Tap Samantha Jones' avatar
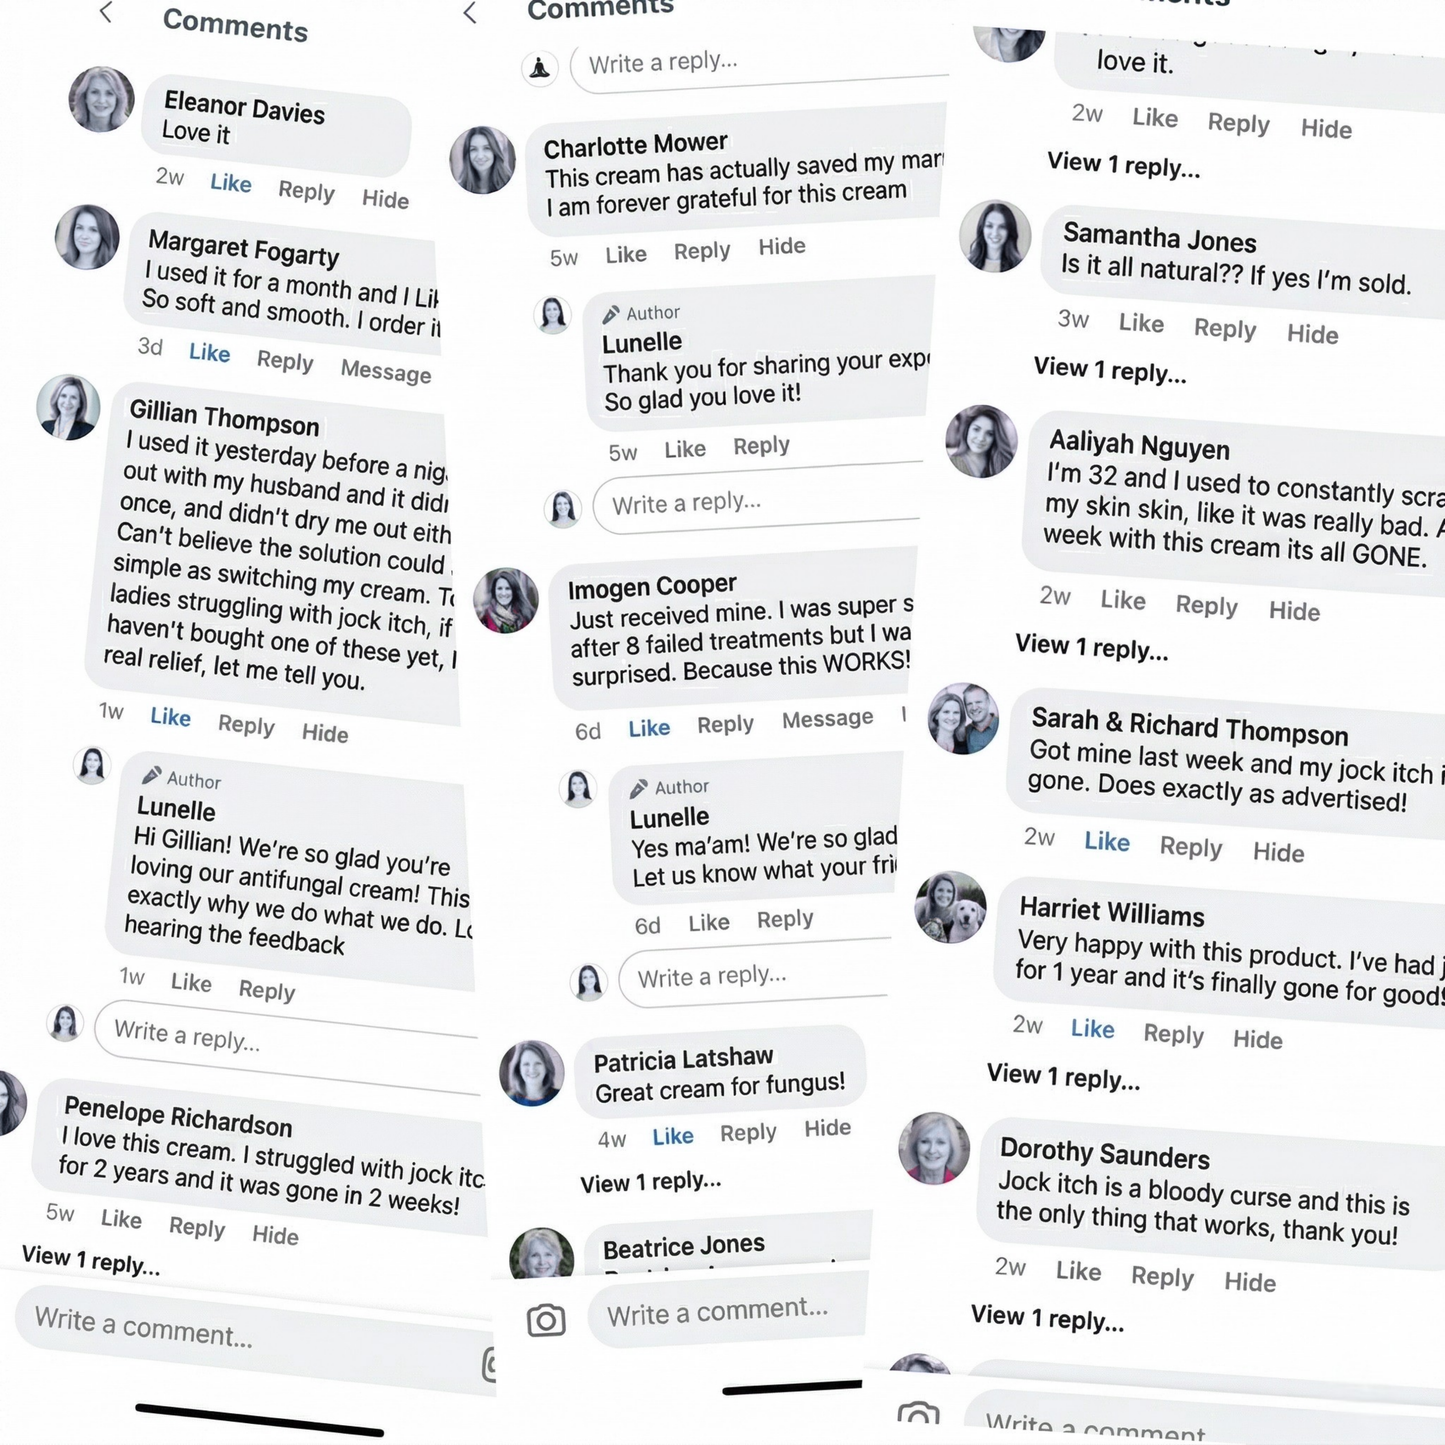 tap(995, 237)
